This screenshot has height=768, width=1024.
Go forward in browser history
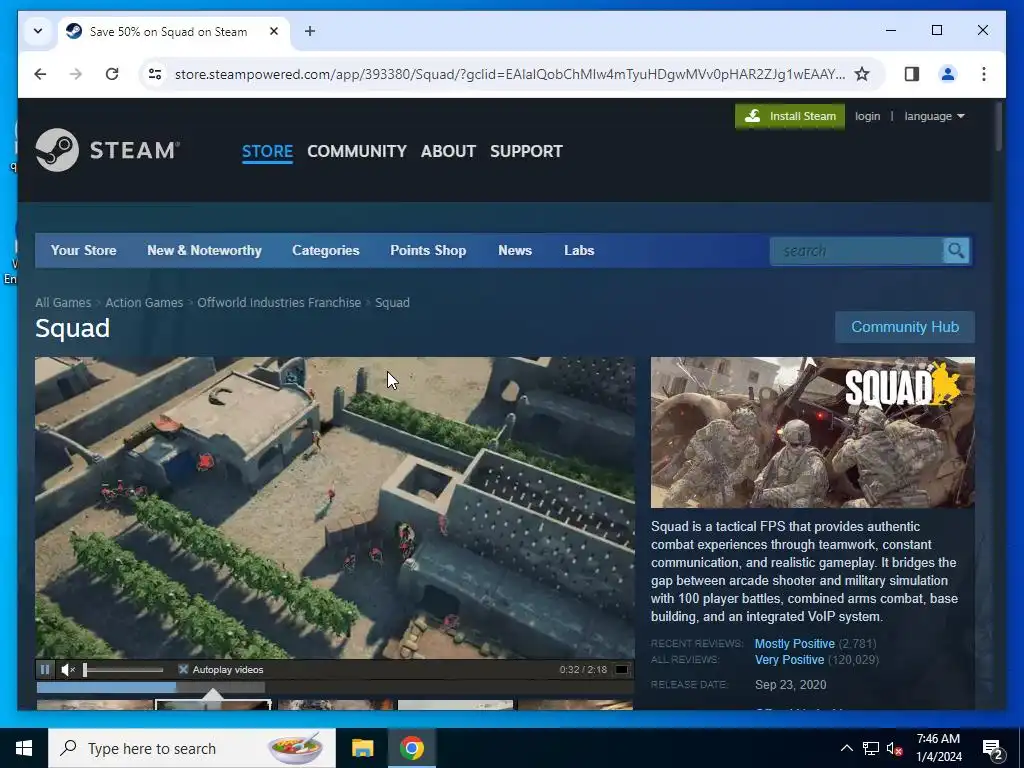[x=76, y=74]
